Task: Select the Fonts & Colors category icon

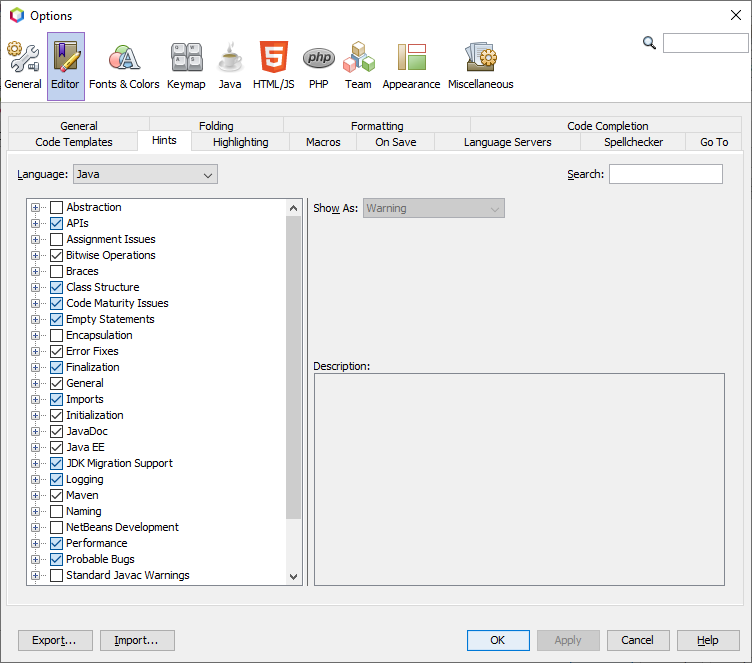Action: [x=124, y=66]
